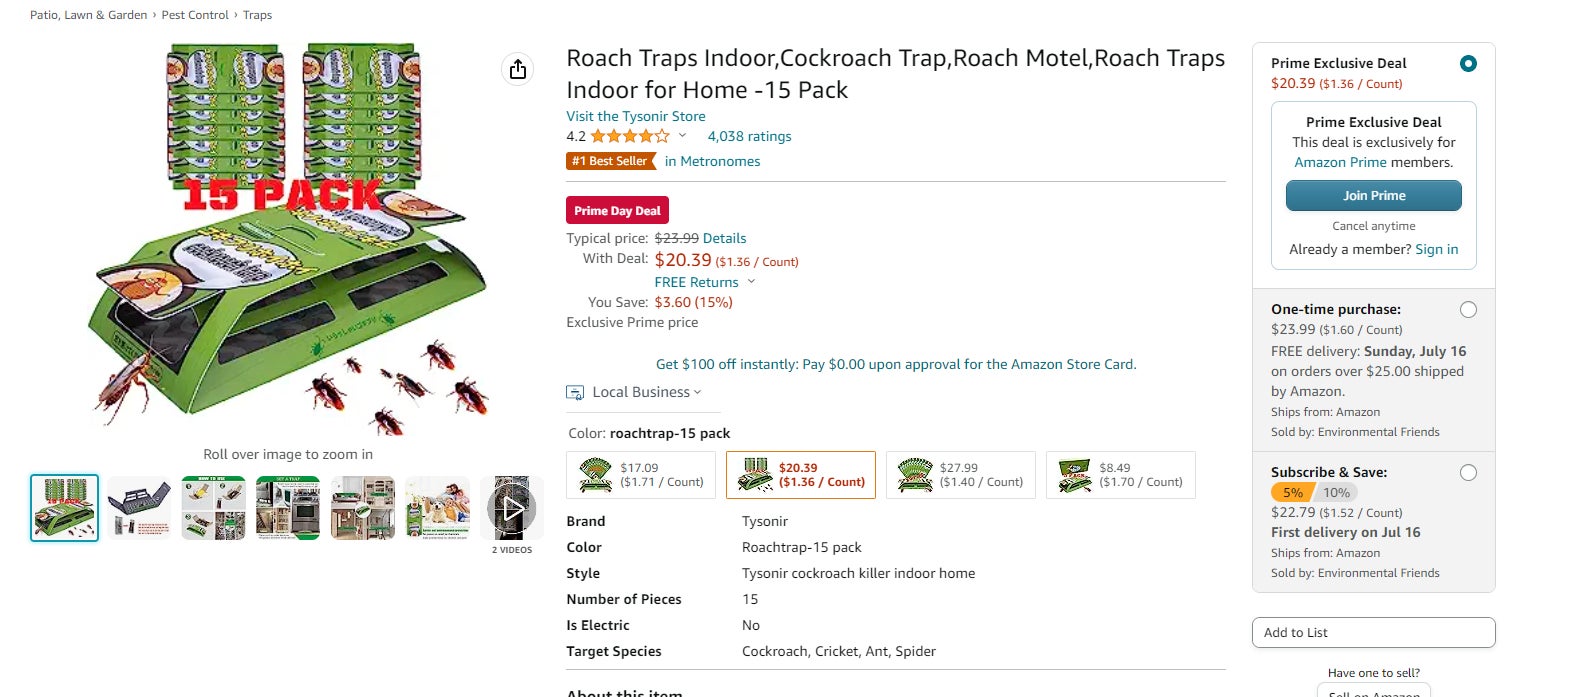Click the red Prime Day Deal badge
Screen dimensions: 1594x697
click(616, 210)
